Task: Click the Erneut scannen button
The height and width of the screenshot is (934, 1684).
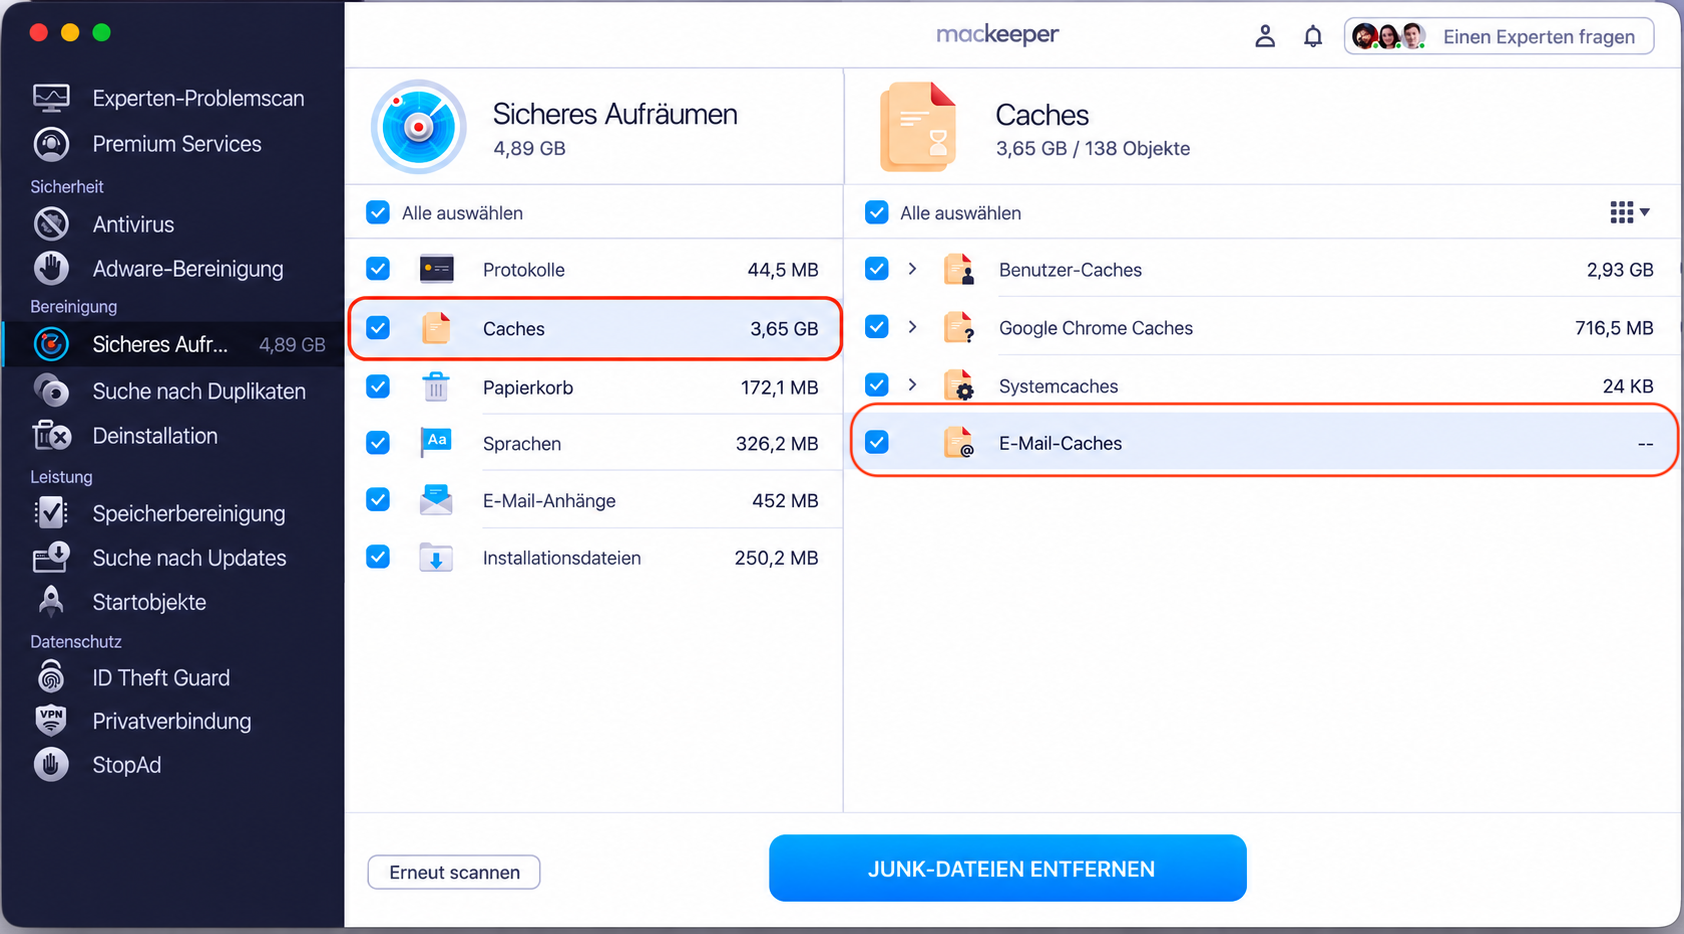Action: 454,872
